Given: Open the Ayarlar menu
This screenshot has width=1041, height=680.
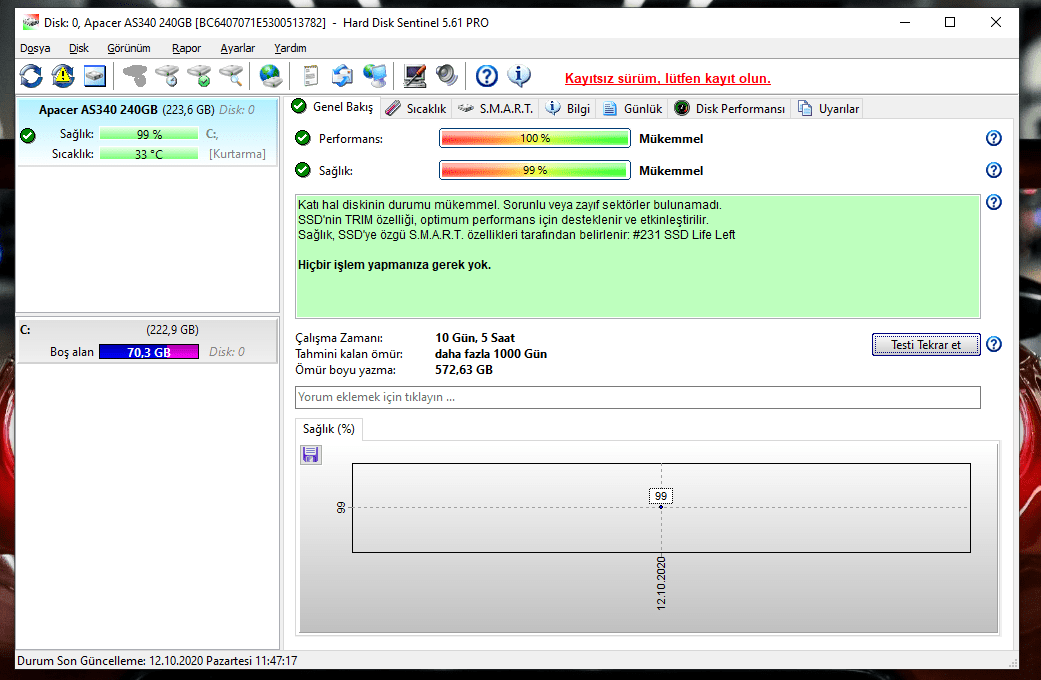Looking at the screenshot, I should [238, 48].
